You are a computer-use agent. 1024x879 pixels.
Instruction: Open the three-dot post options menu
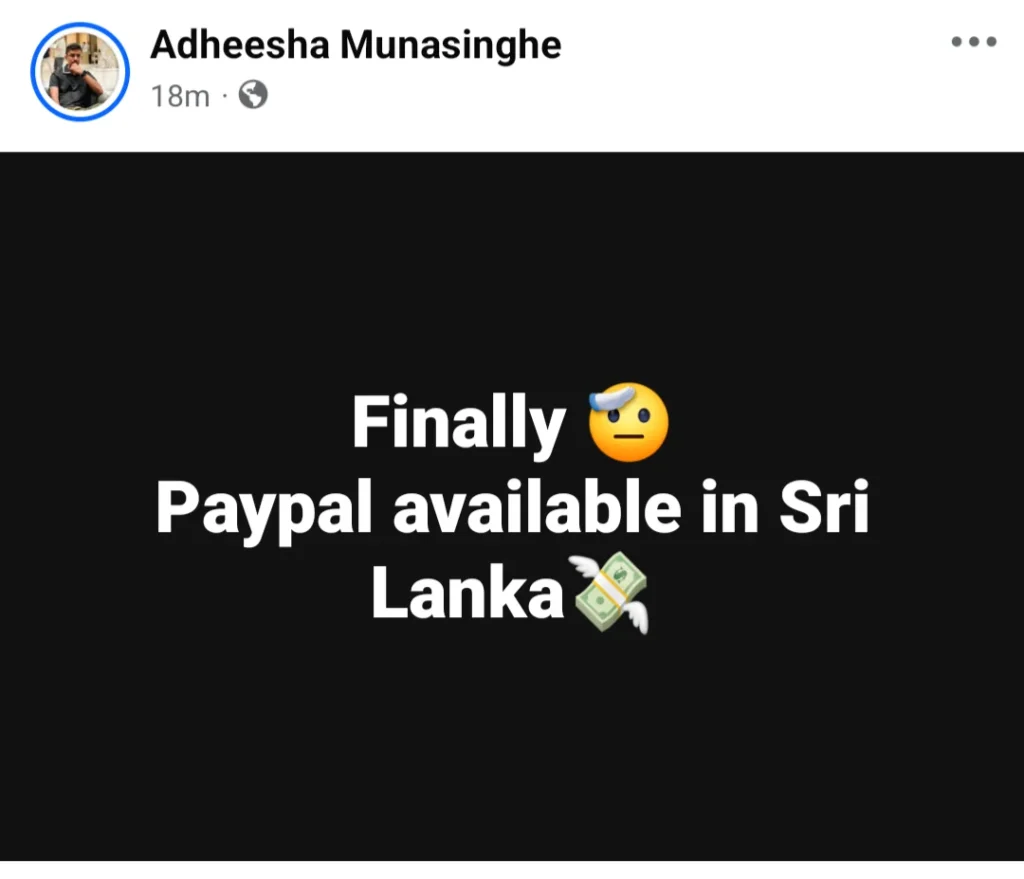[974, 42]
